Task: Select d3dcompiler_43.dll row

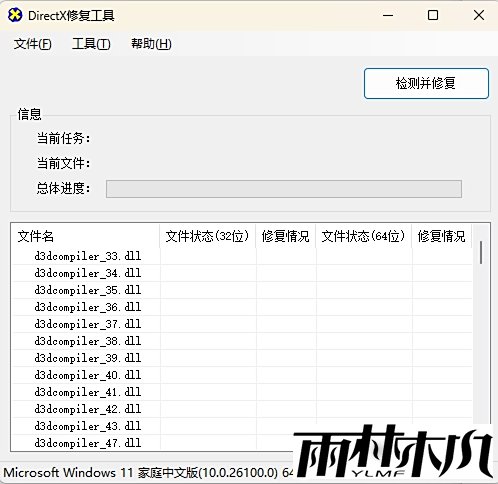Action: click(242, 426)
